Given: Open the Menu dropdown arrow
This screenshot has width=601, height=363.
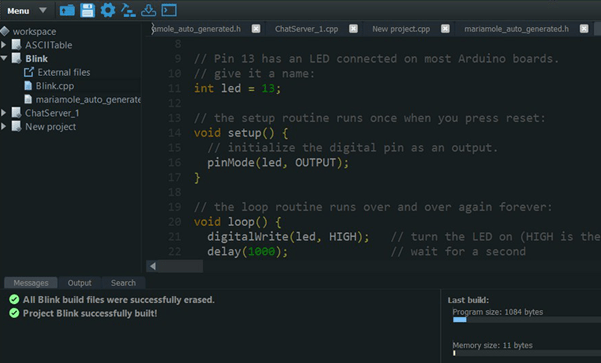Looking at the screenshot, I should click(43, 10).
